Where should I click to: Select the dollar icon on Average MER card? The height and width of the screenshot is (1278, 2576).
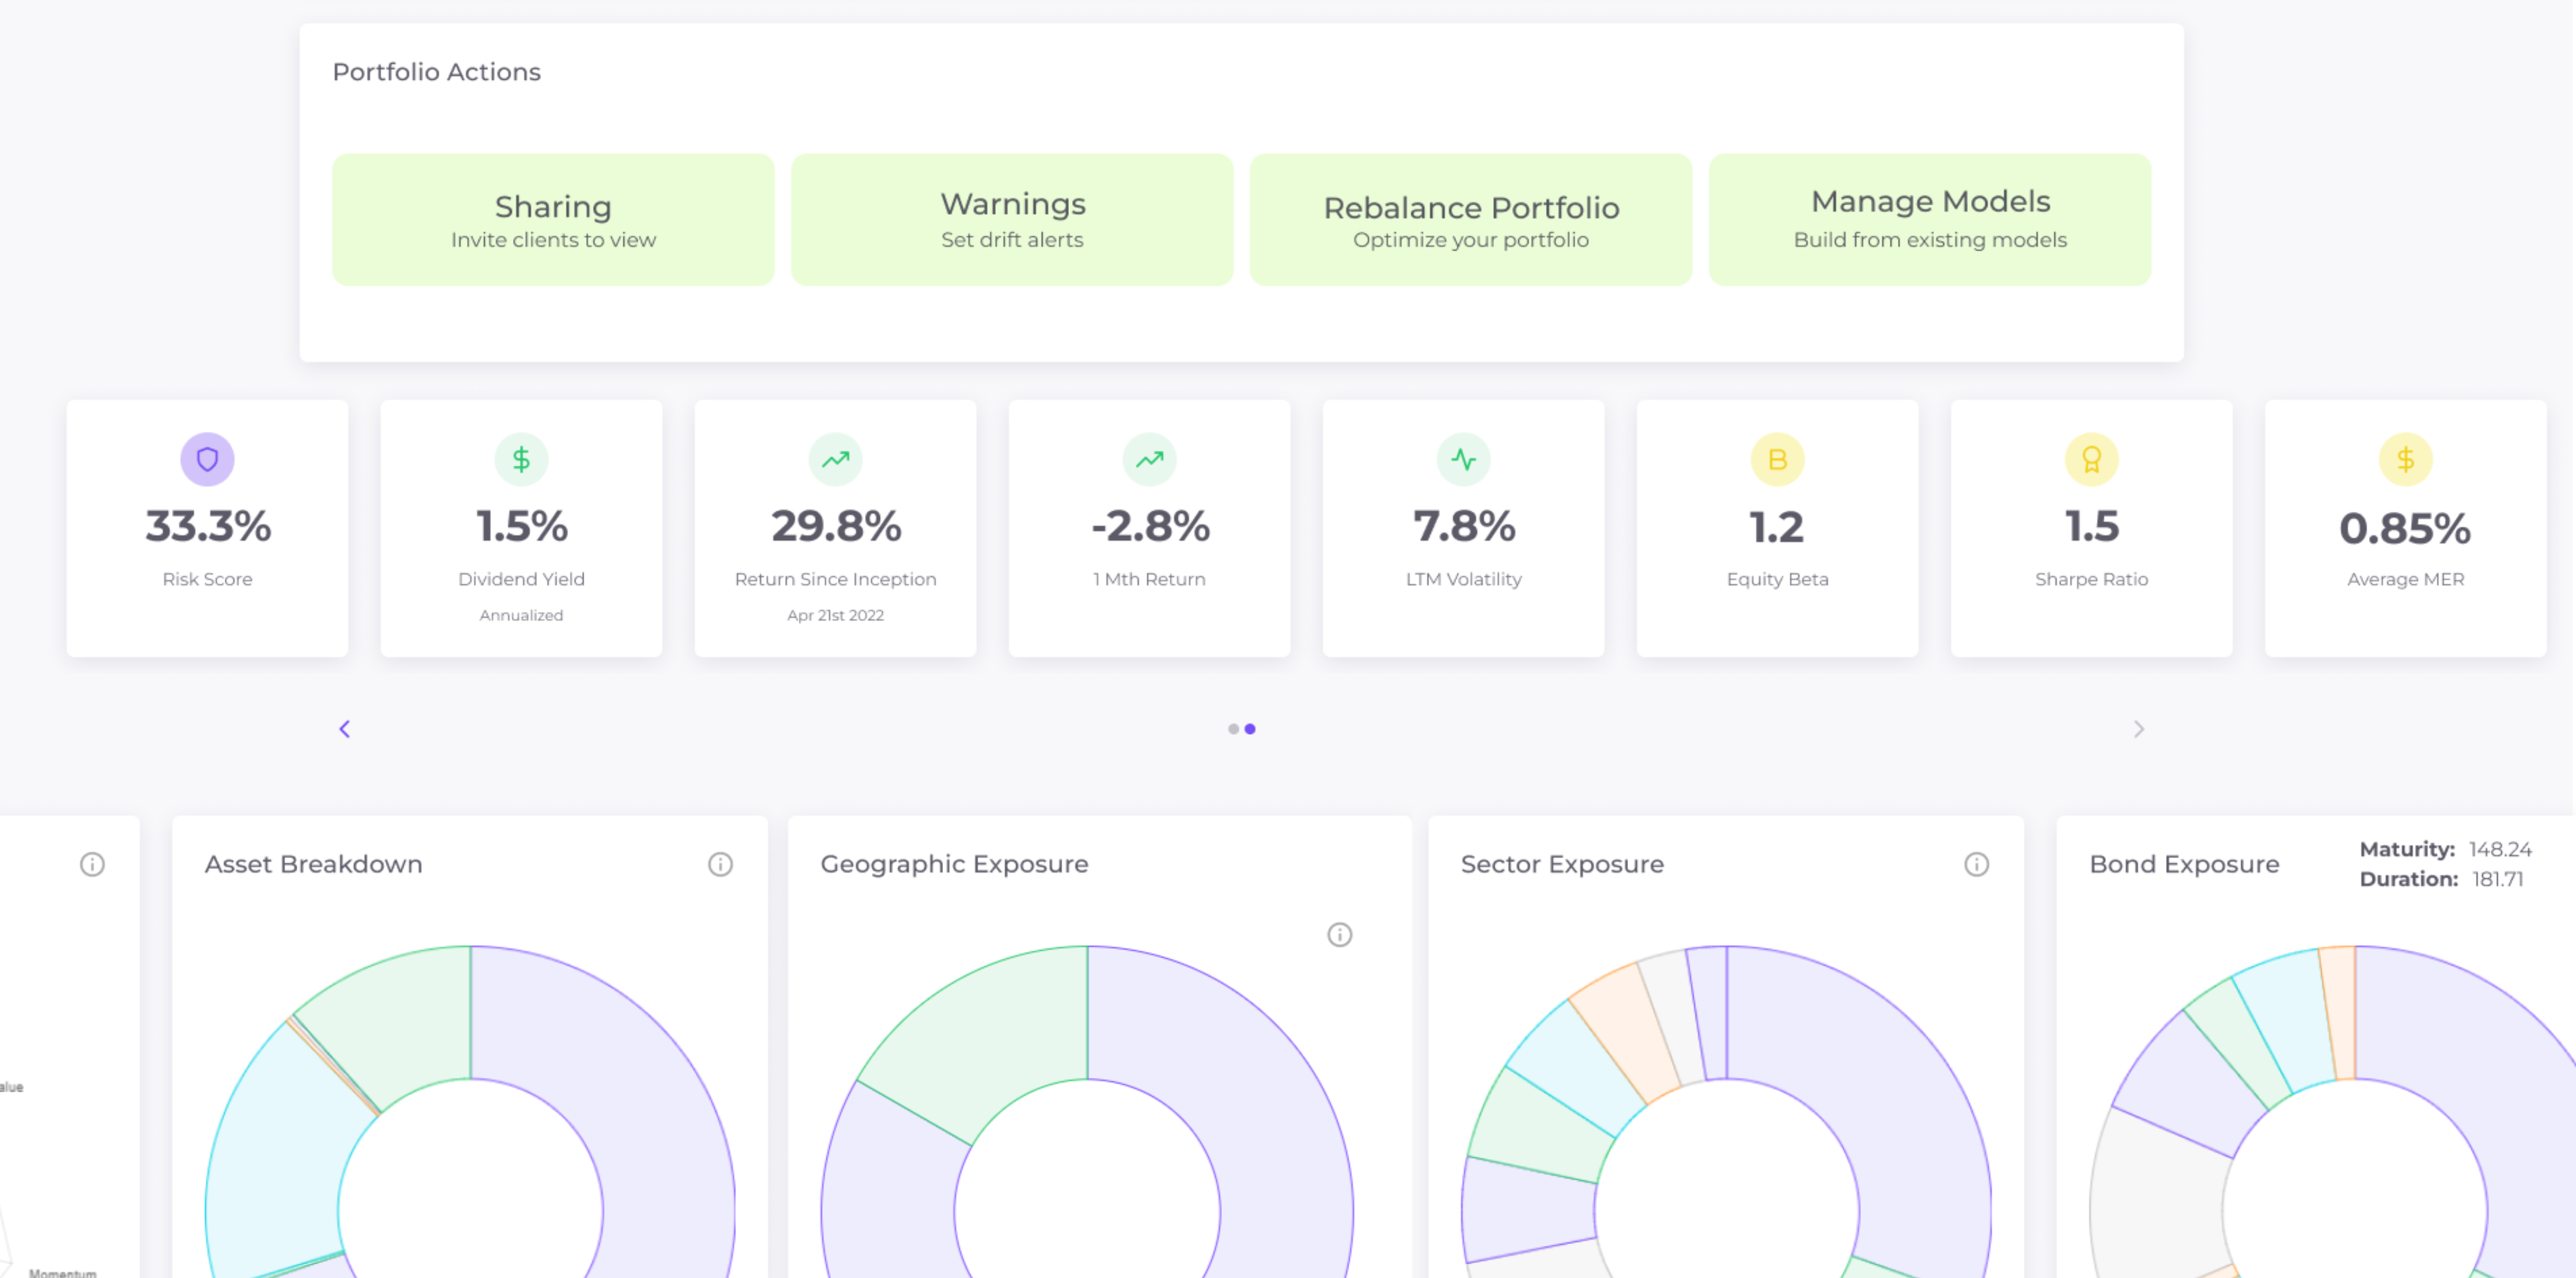pos(2405,459)
